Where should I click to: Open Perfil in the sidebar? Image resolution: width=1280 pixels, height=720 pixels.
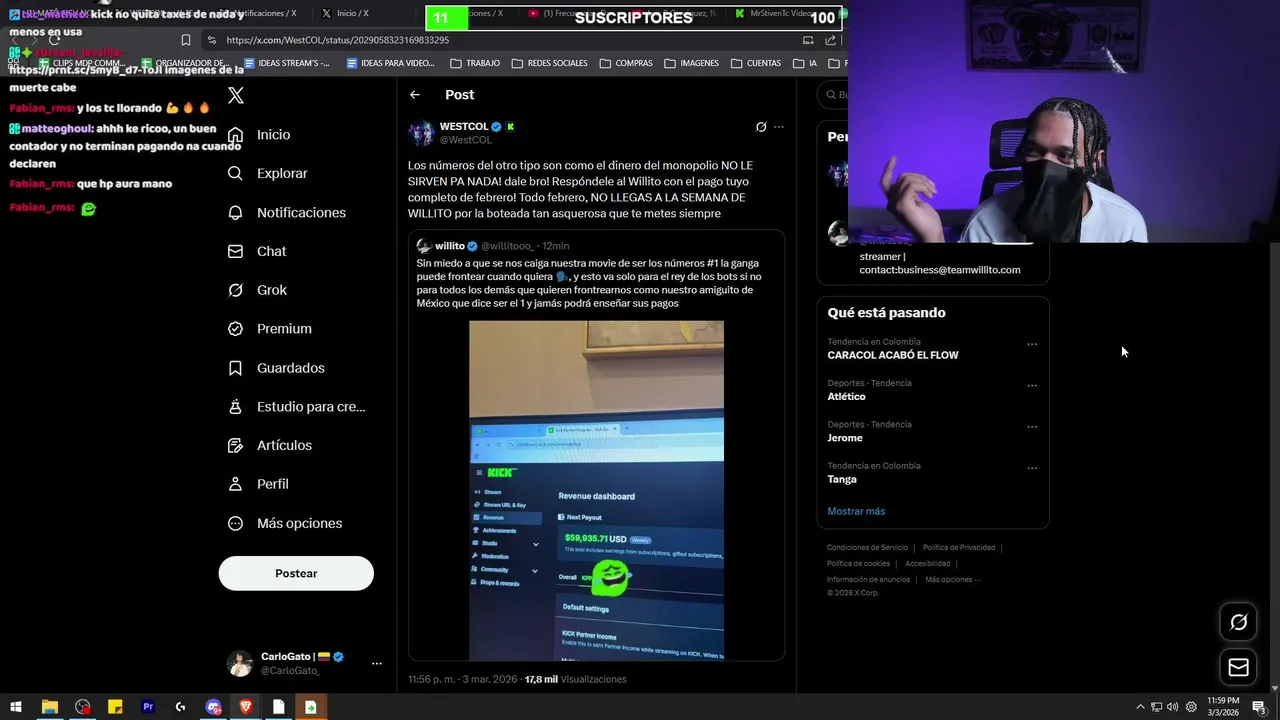[x=258, y=484]
